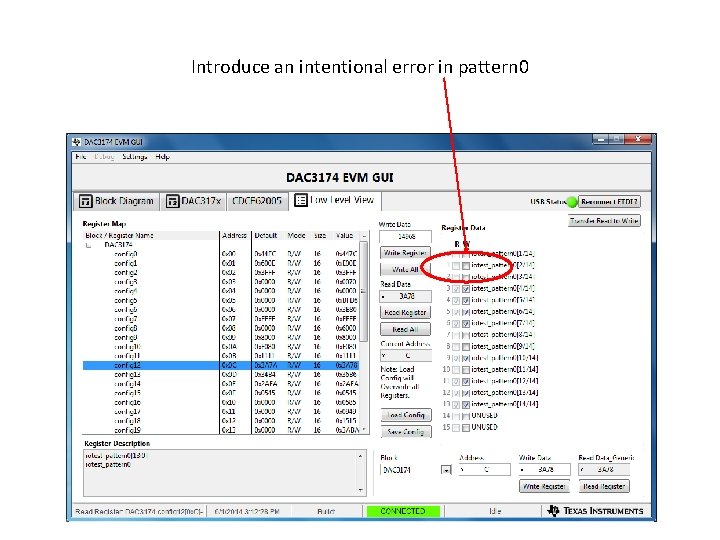The height and width of the screenshot is (540, 720).
Task: Toggle W checkbox for iotest_pattern0[7/14]
Action: pos(466,324)
